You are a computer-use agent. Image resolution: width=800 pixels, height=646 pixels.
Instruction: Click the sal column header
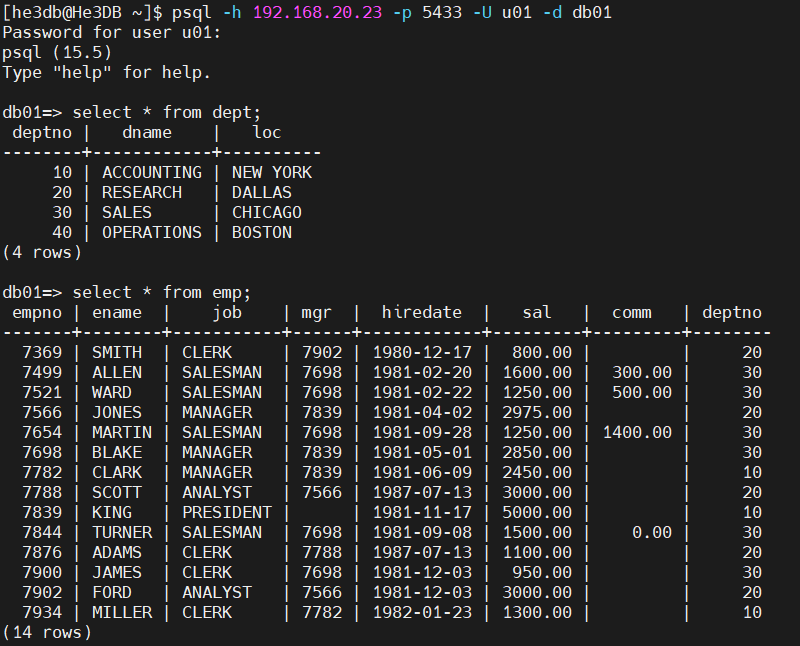pos(537,312)
